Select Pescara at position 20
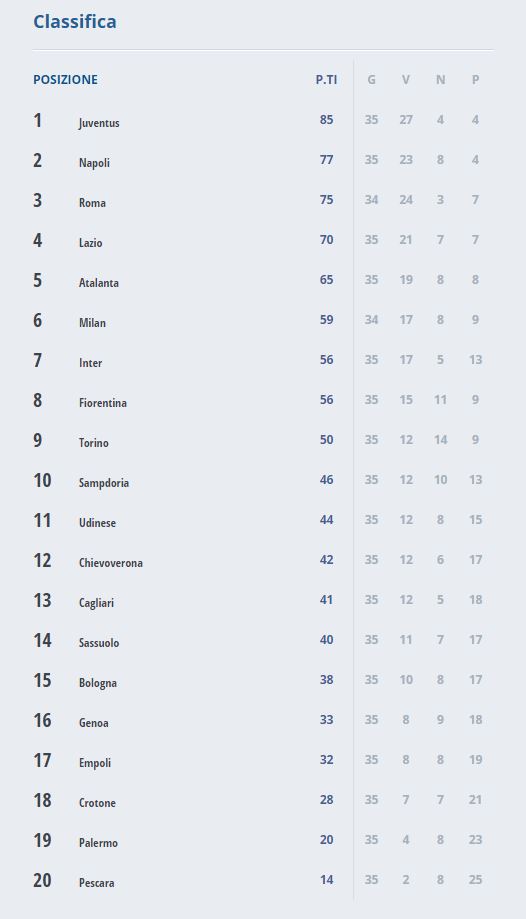526x919 pixels. click(96, 883)
